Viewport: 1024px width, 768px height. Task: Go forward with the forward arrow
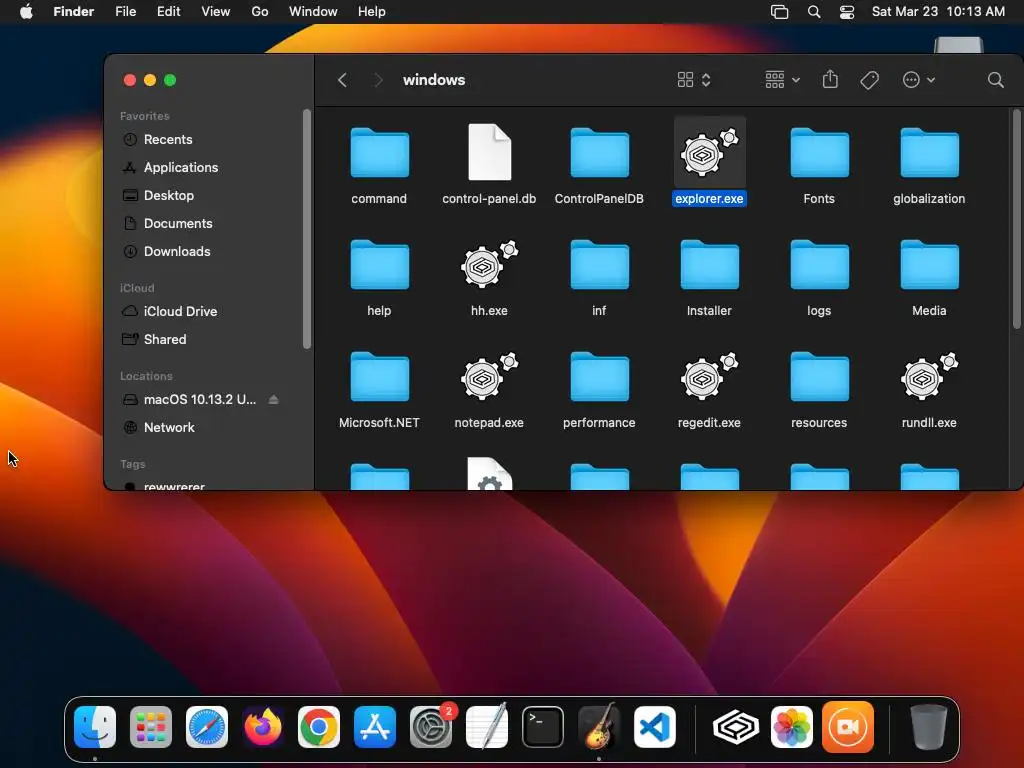click(377, 80)
